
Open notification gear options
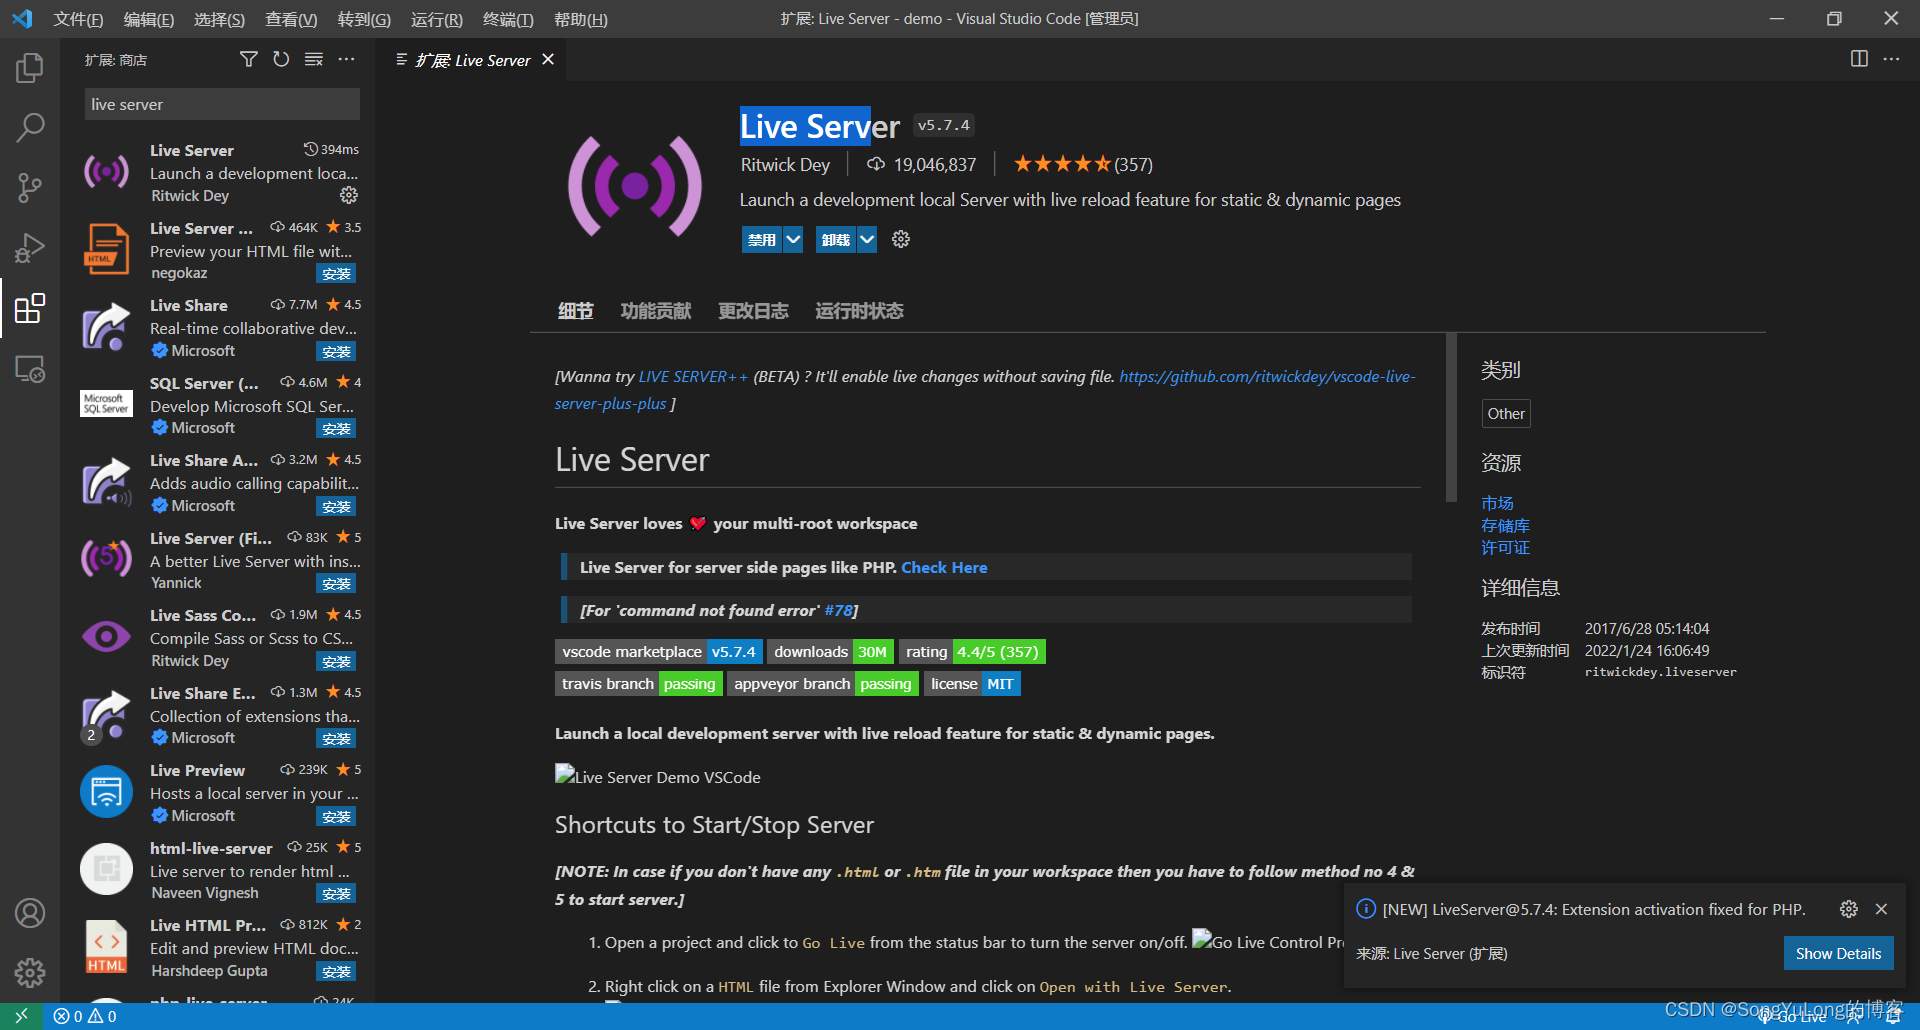click(1849, 909)
